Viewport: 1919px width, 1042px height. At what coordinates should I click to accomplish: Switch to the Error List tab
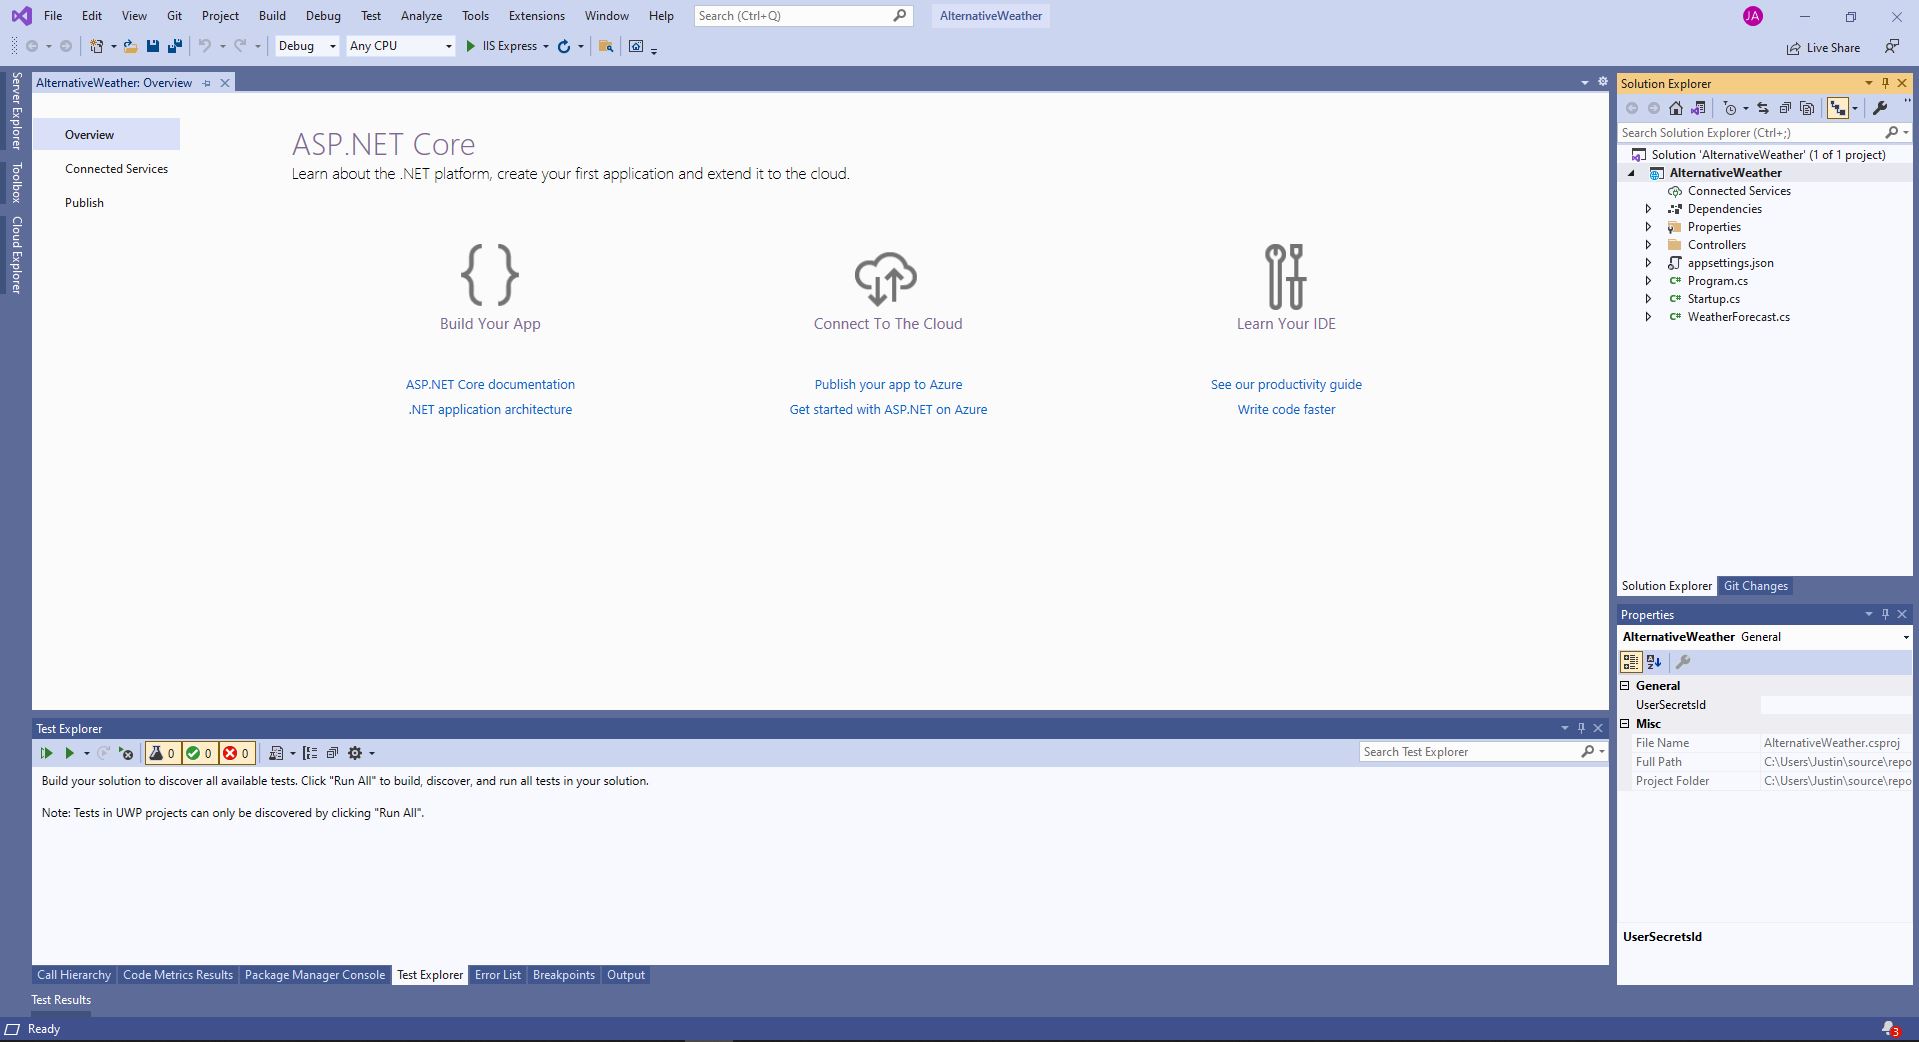pos(498,975)
